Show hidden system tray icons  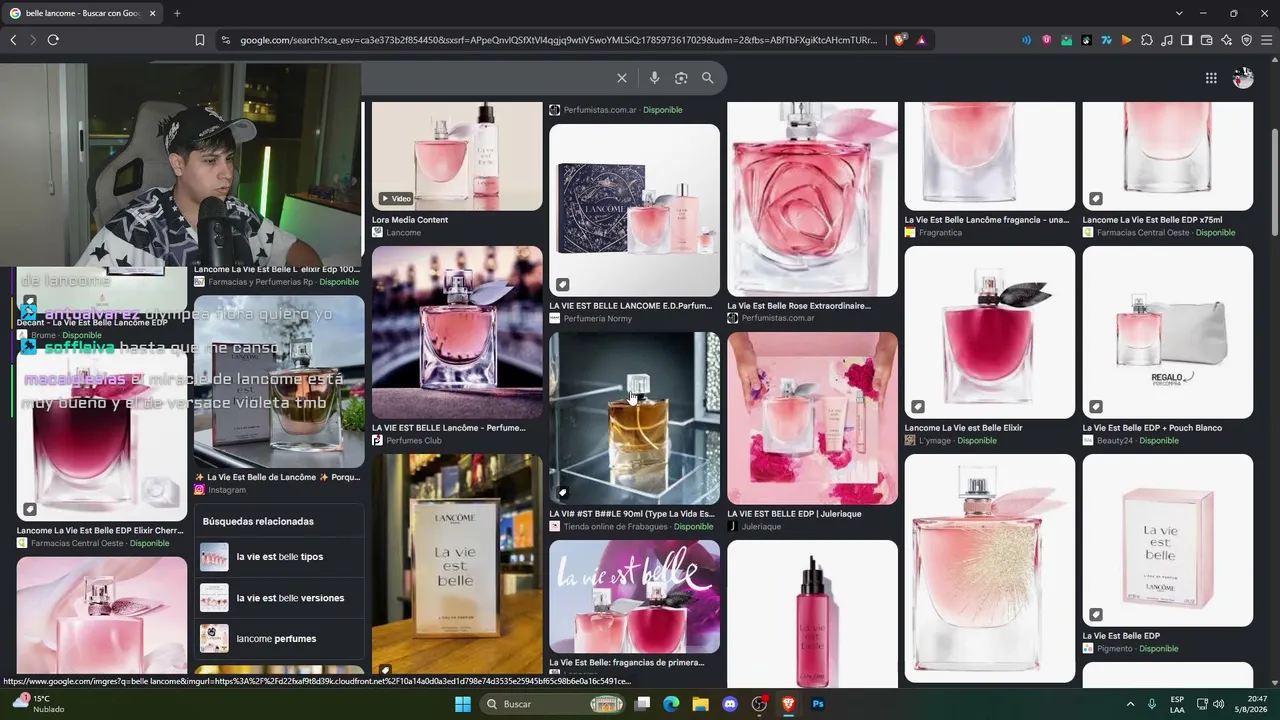coord(1130,704)
